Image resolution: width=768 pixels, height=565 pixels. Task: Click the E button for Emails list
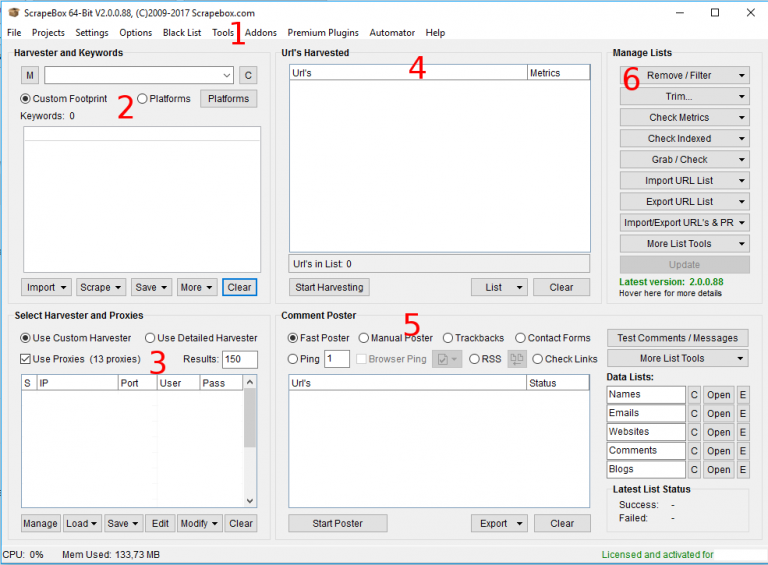[743, 413]
